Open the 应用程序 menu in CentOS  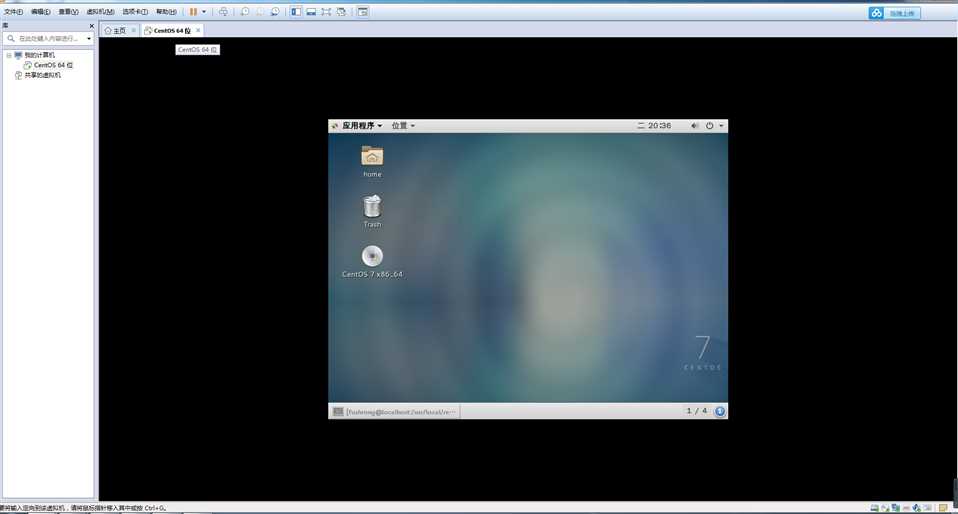click(x=362, y=125)
